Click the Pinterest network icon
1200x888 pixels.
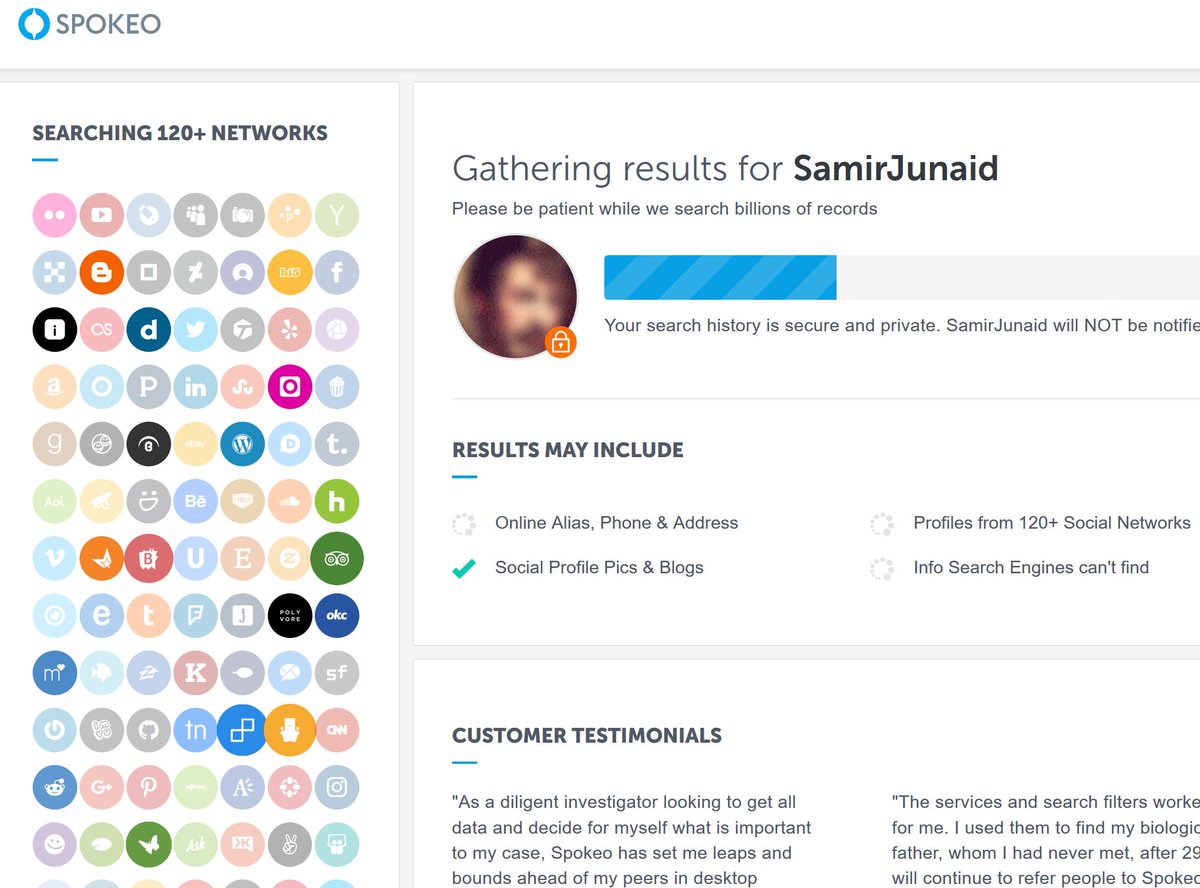[148, 788]
